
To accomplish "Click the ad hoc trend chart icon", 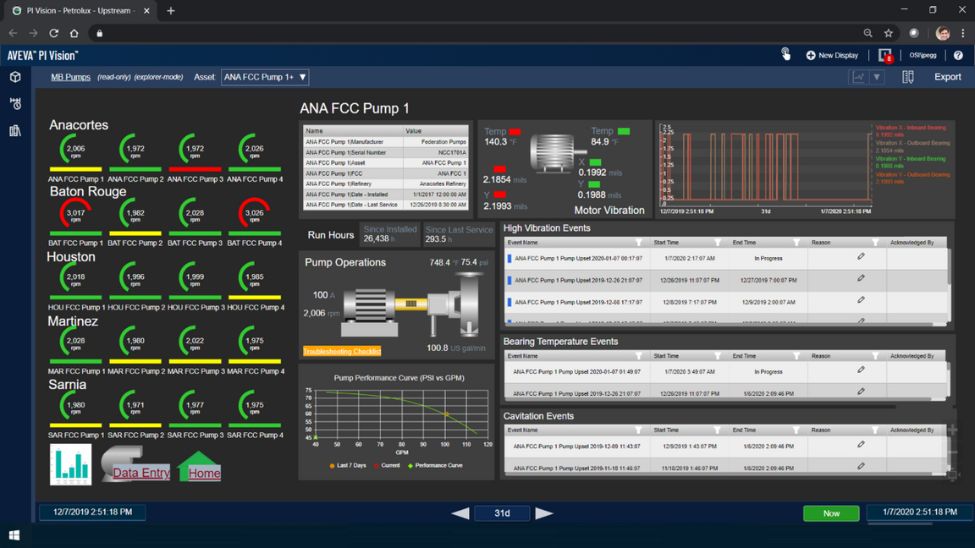I will pyautogui.click(x=859, y=77).
